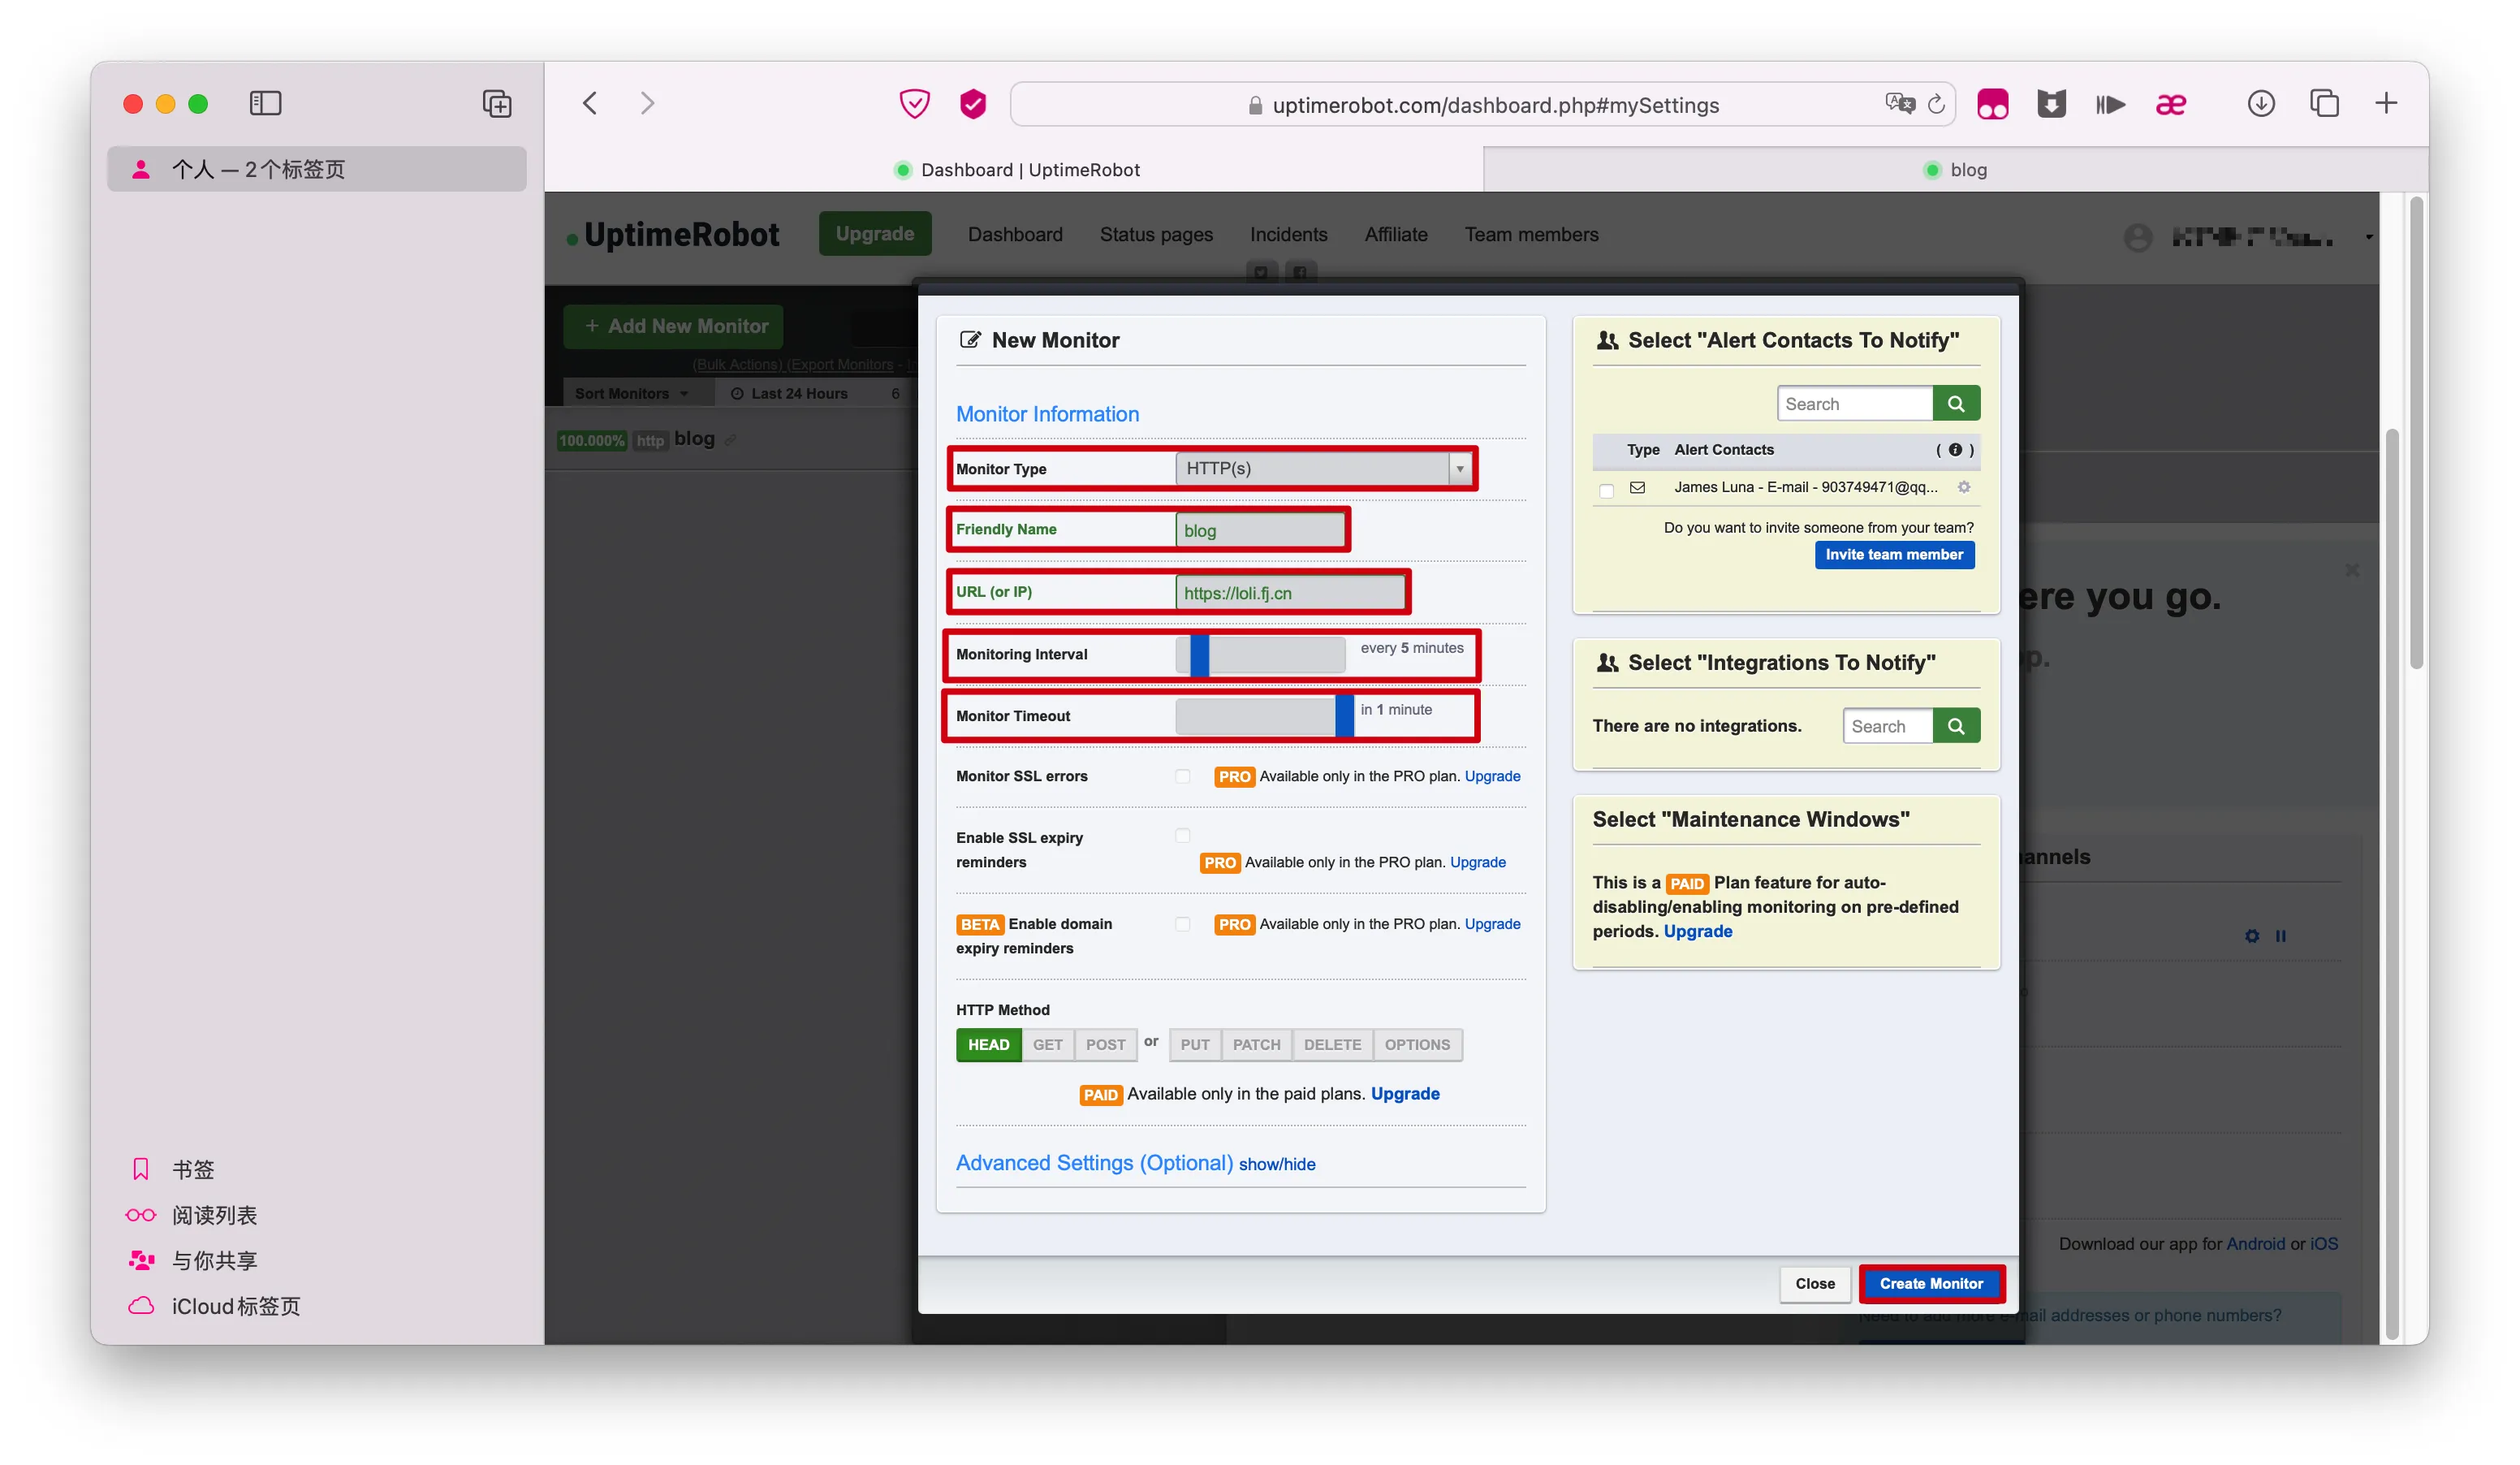The height and width of the screenshot is (1465, 2520).
Task: Click the green Upgrade button in header
Action: [x=875, y=234]
